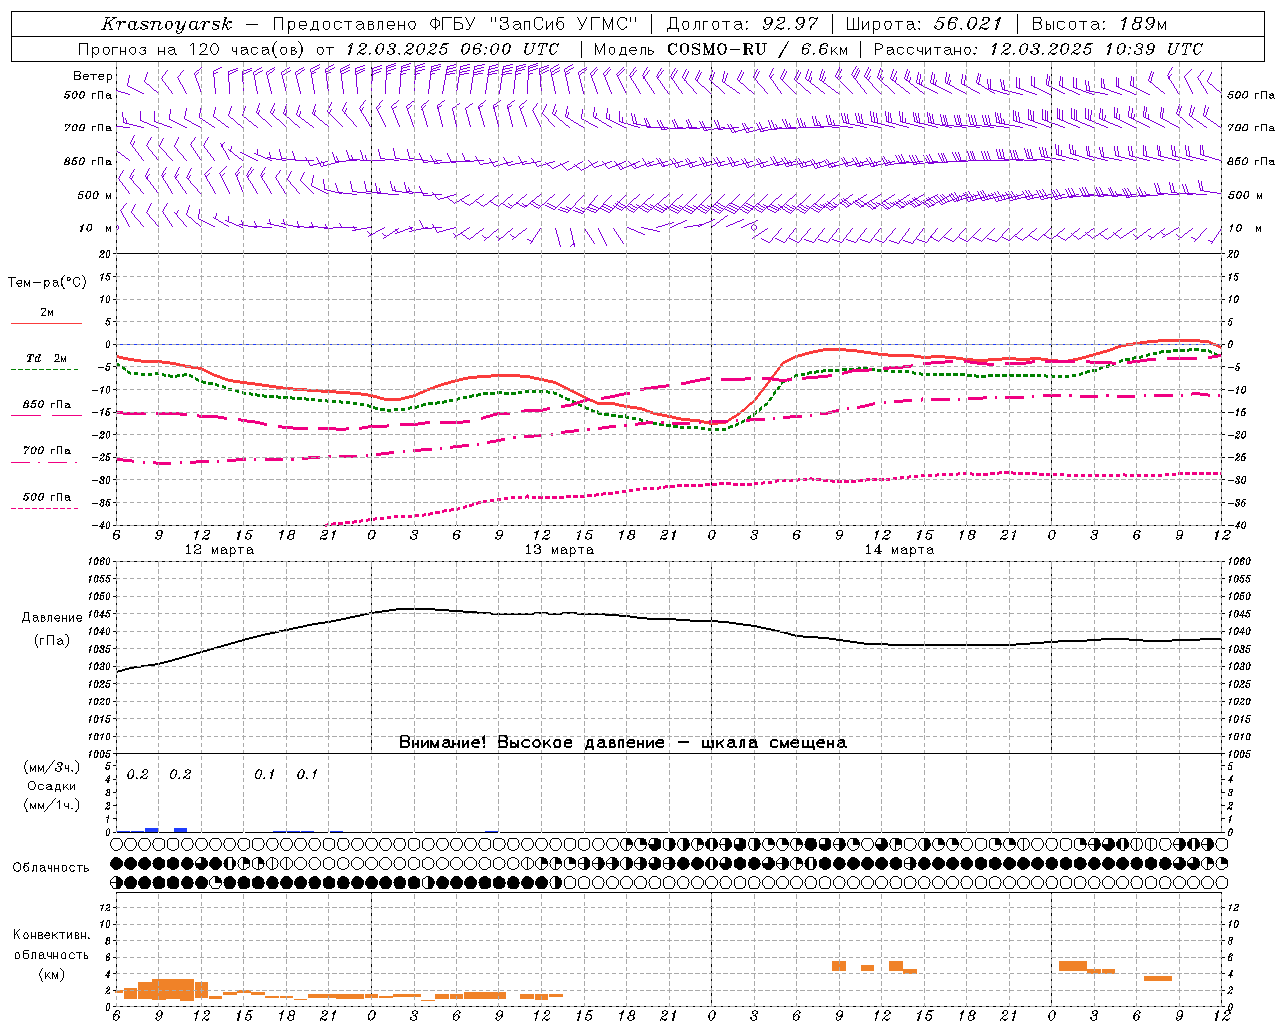Image resolution: width=1280 pixels, height=1024 pixels.
Task: Click the "Облачность" cloud cover label
Action: 51,868
